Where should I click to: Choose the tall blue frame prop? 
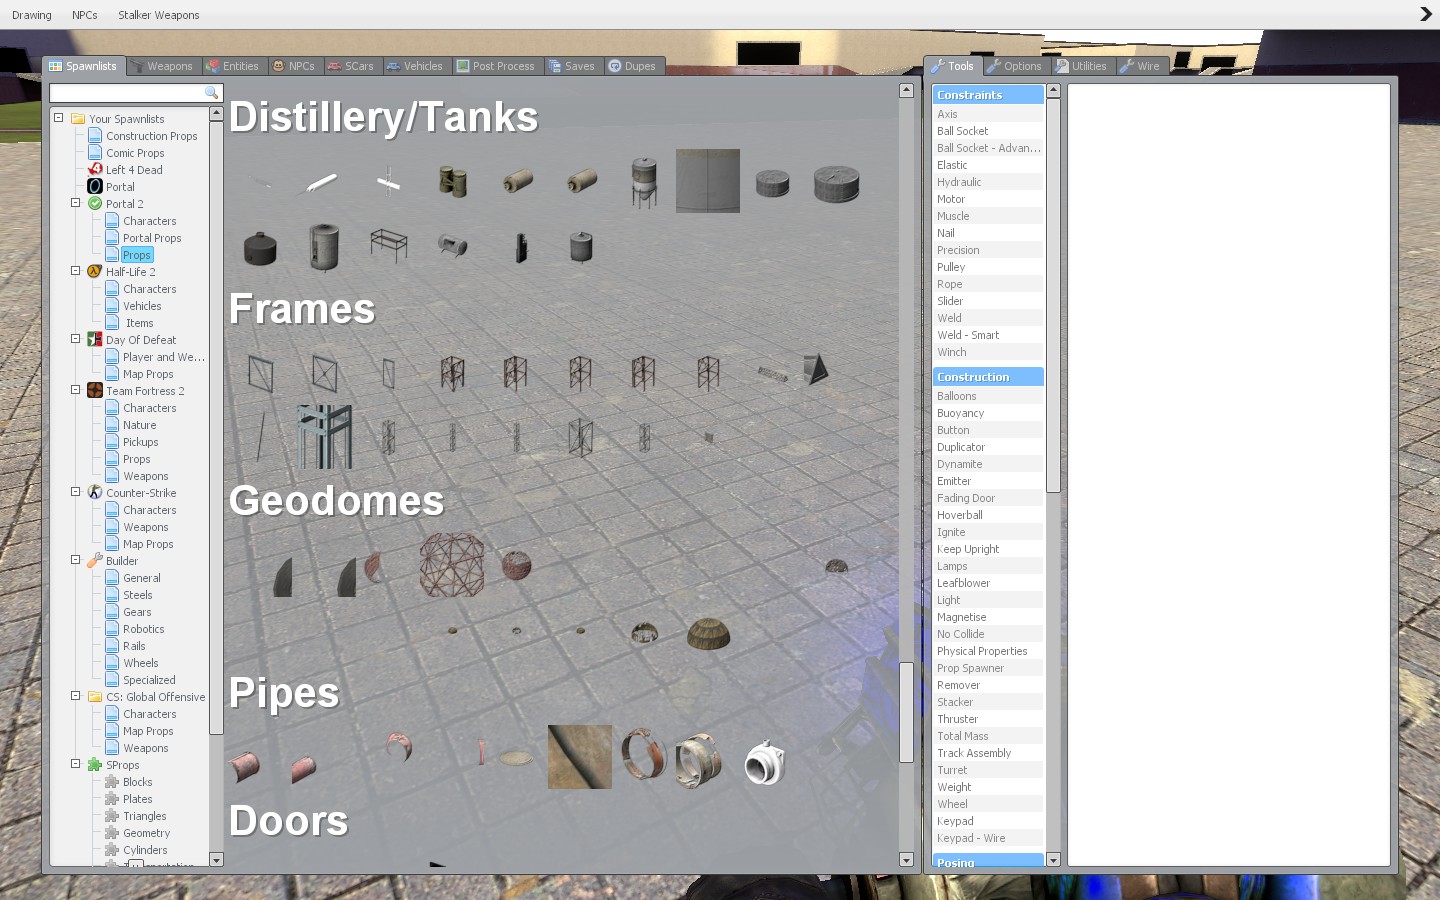[x=325, y=437]
